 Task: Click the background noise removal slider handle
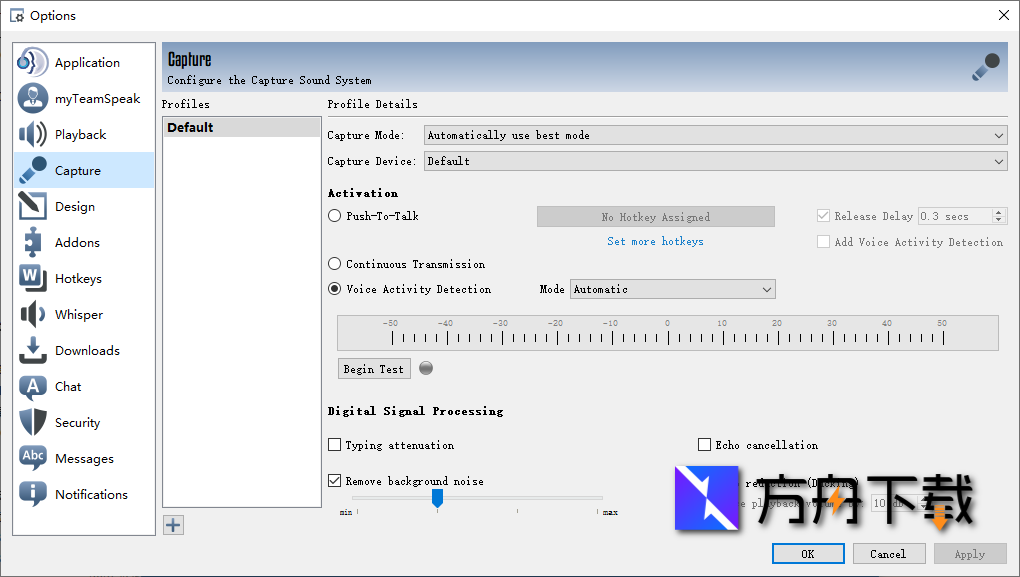[437, 497]
